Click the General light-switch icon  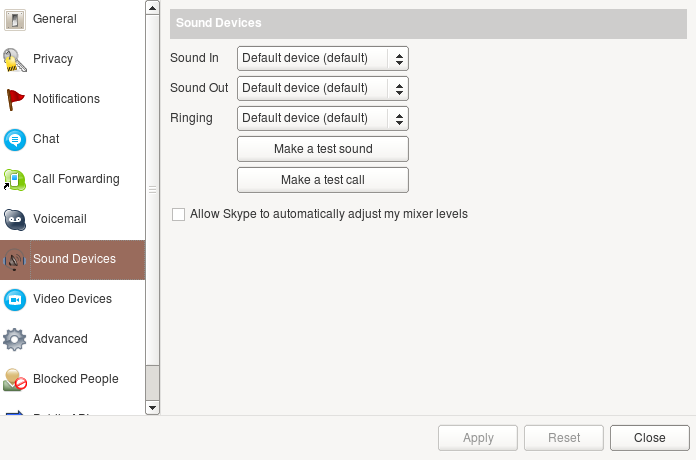click(x=15, y=20)
